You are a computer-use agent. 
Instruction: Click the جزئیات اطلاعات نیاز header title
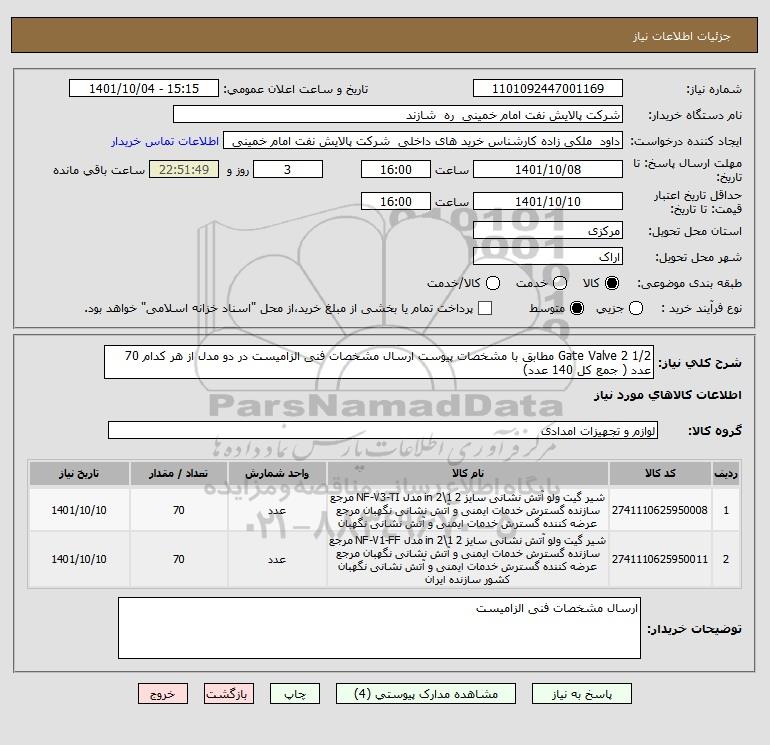click(682, 36)
